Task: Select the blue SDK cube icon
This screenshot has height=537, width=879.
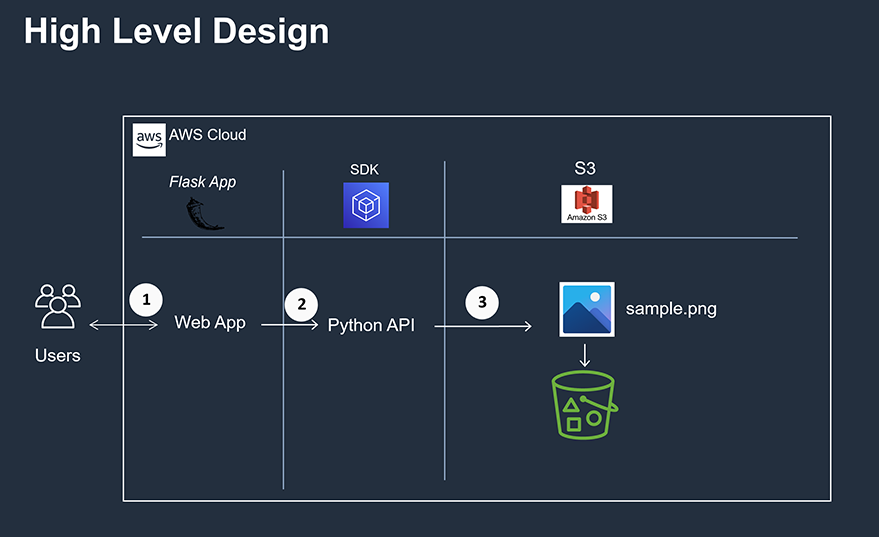Action: (x=366, y=205)
